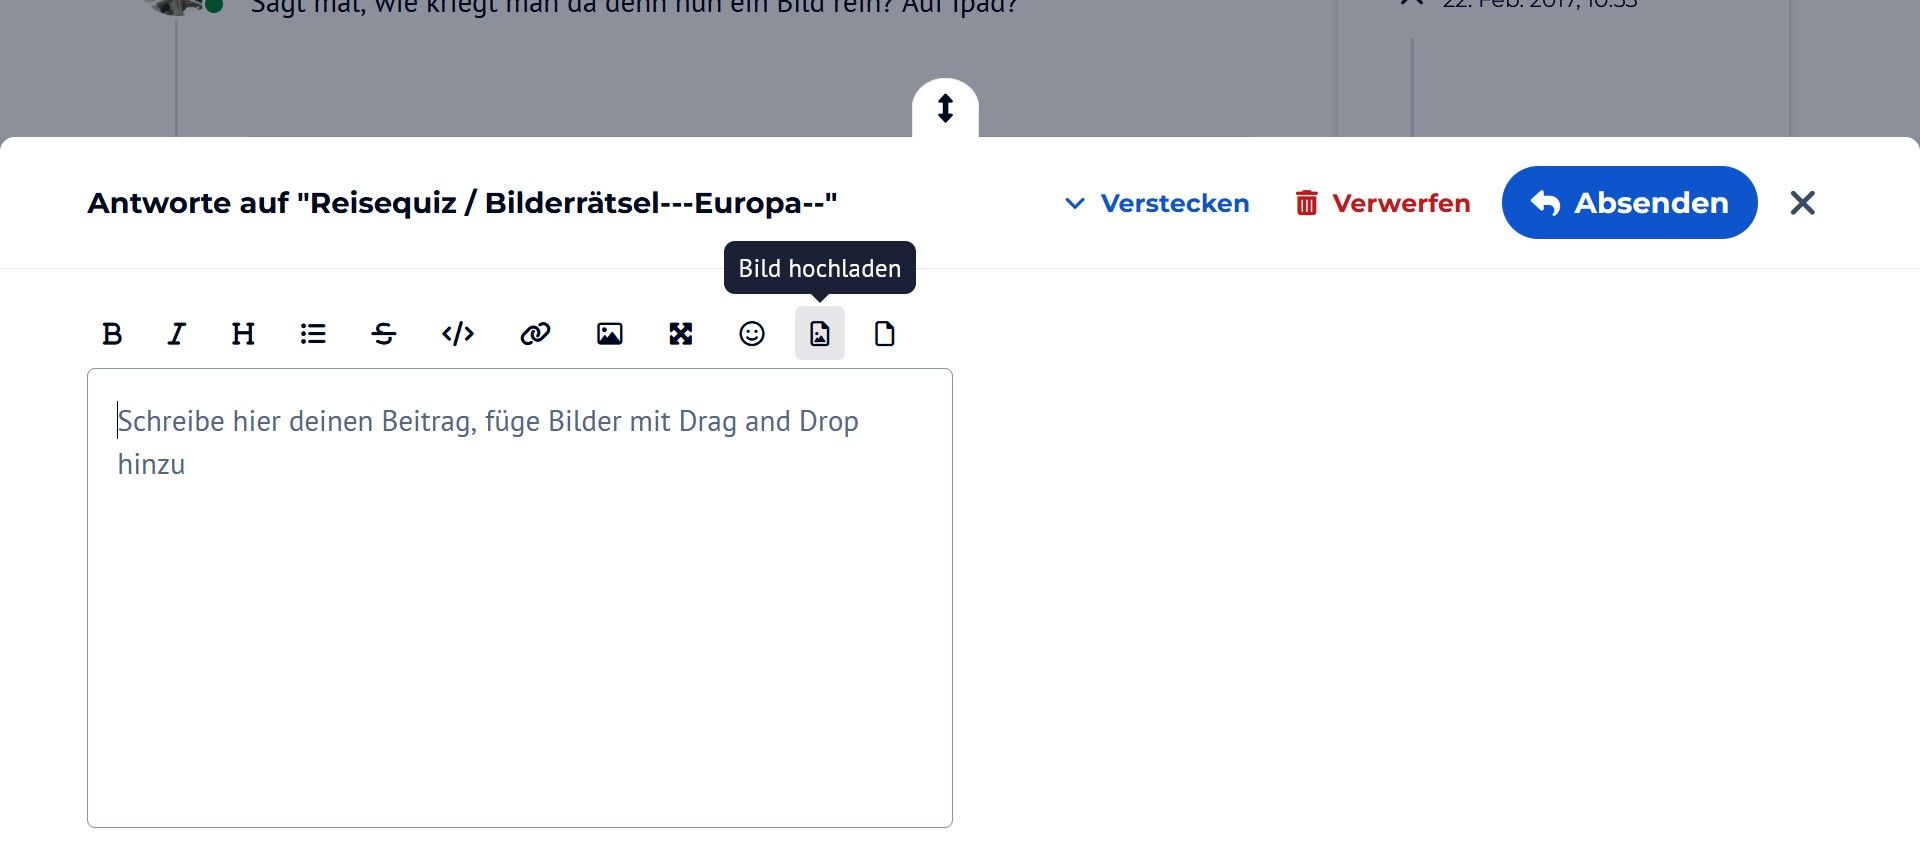Image resolution: width=1920 pixels, height=860 pixels.
Task: Insert a code block
Action: (x=458, y=334)
